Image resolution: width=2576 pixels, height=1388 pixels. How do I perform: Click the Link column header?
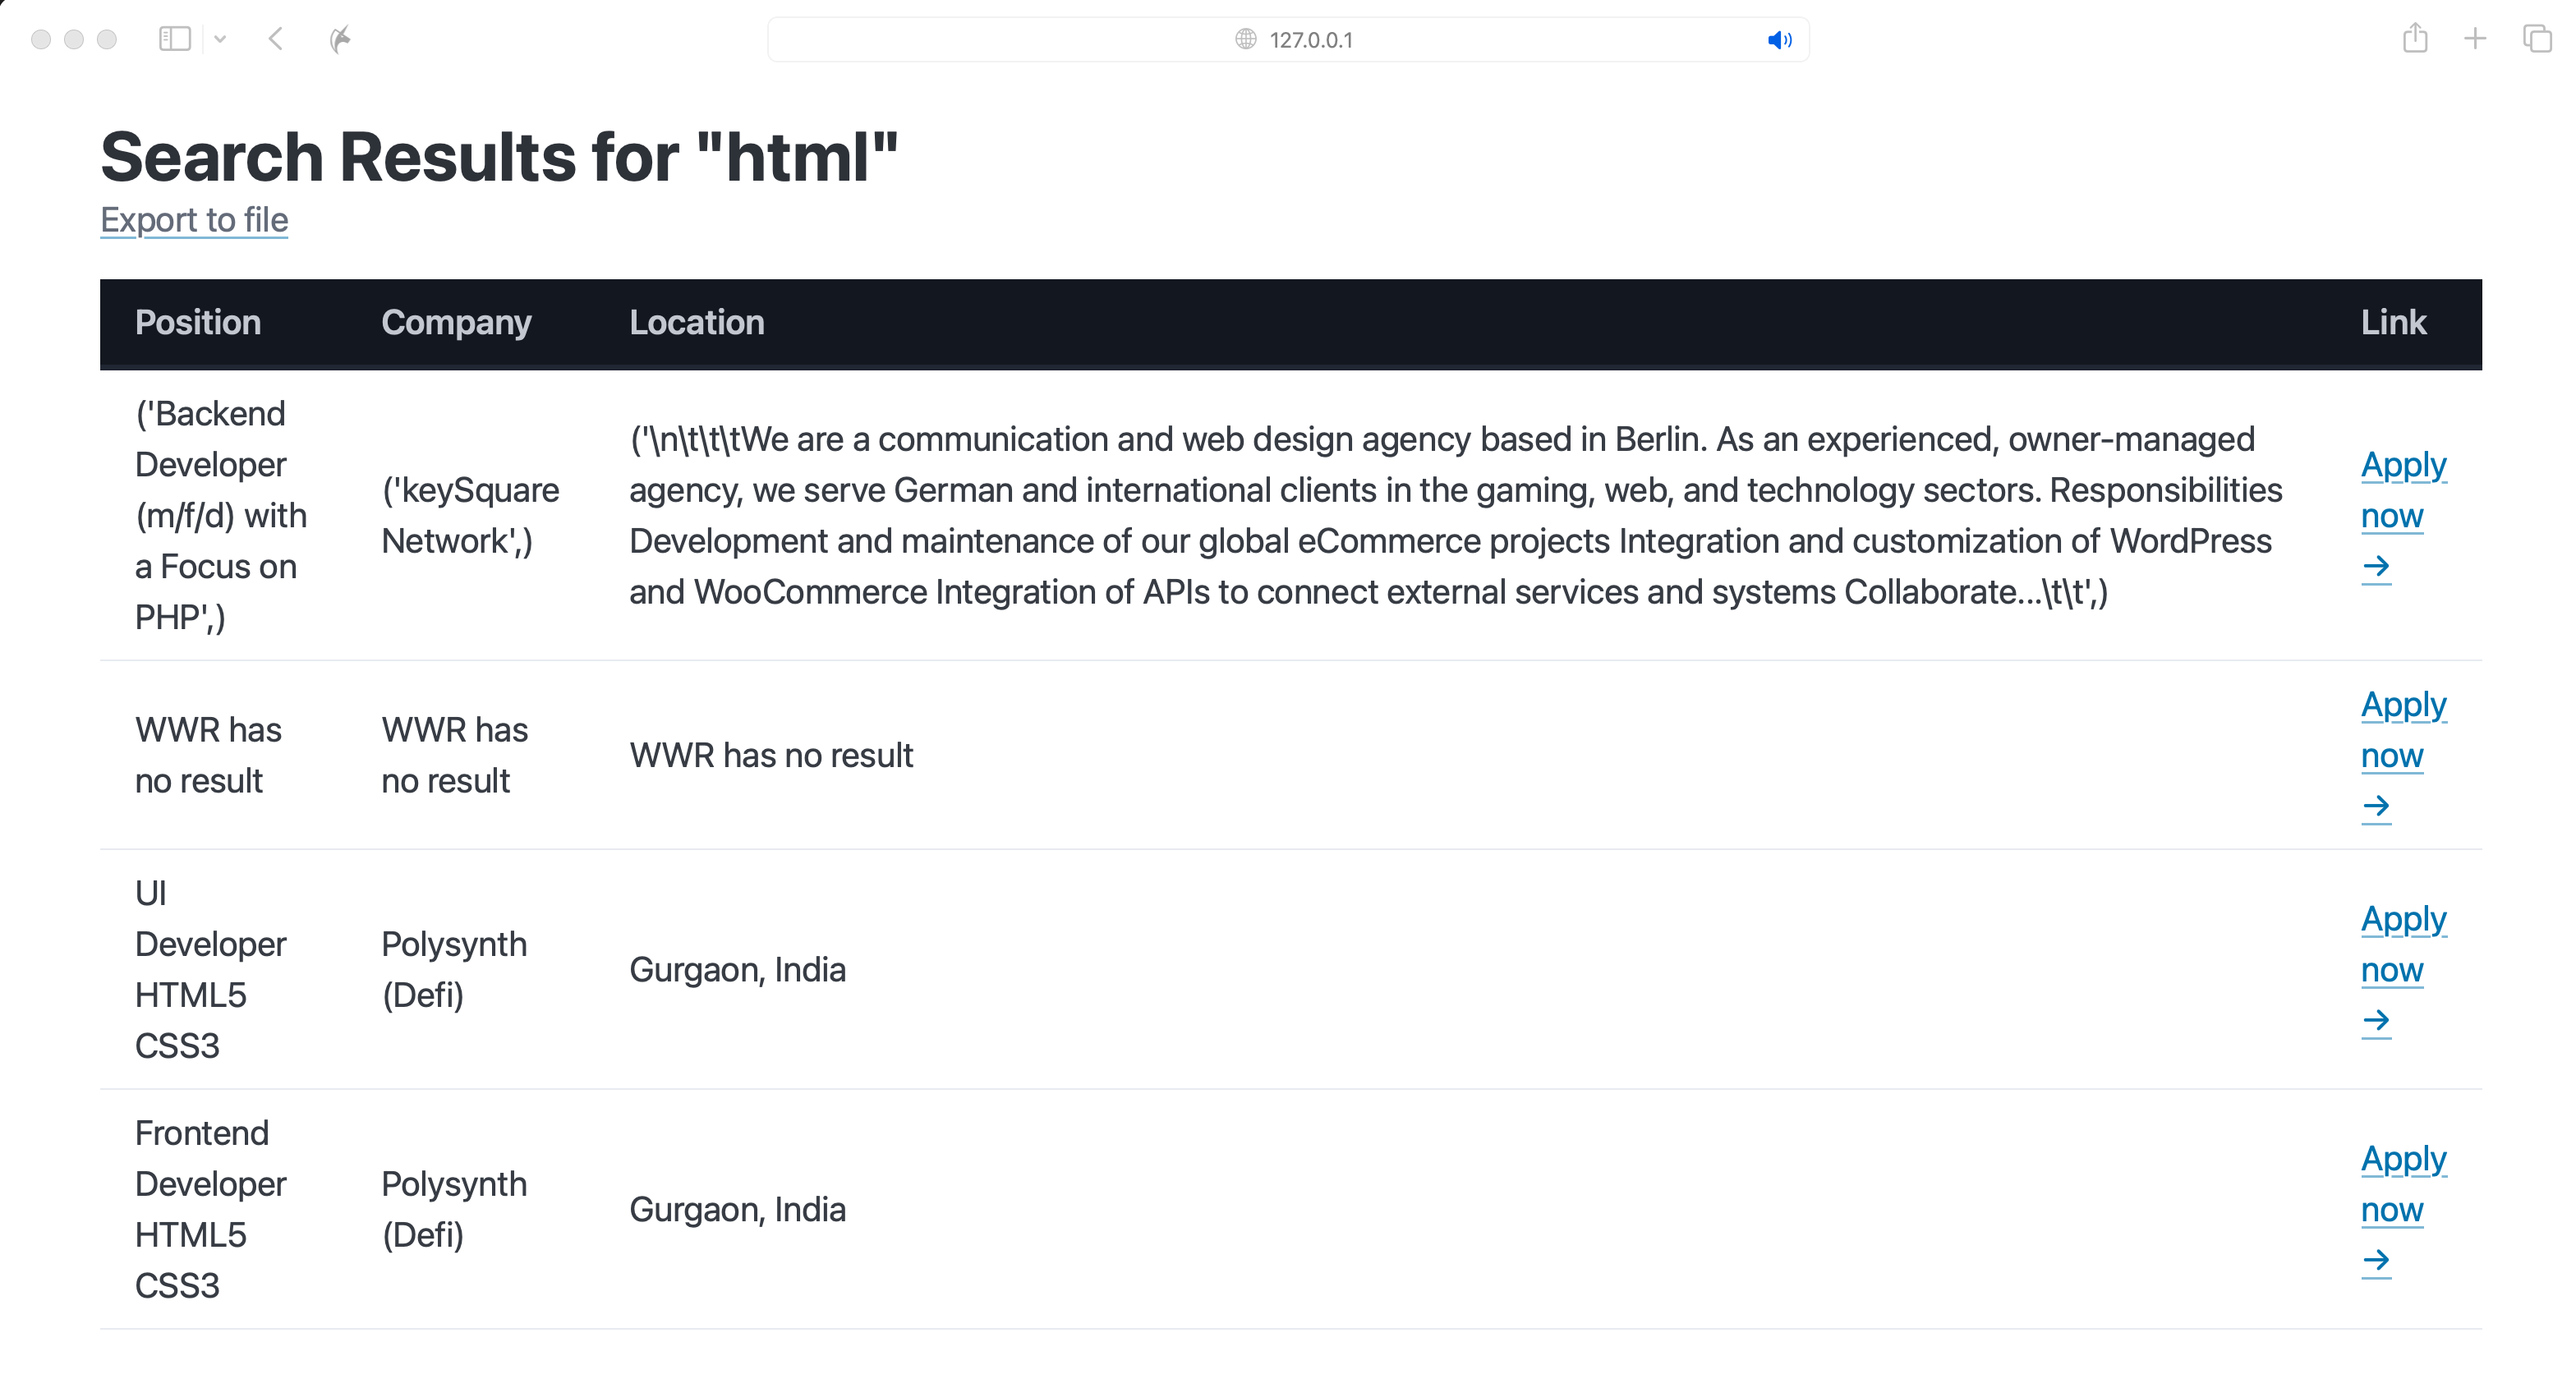click(x=2393, y=323)
